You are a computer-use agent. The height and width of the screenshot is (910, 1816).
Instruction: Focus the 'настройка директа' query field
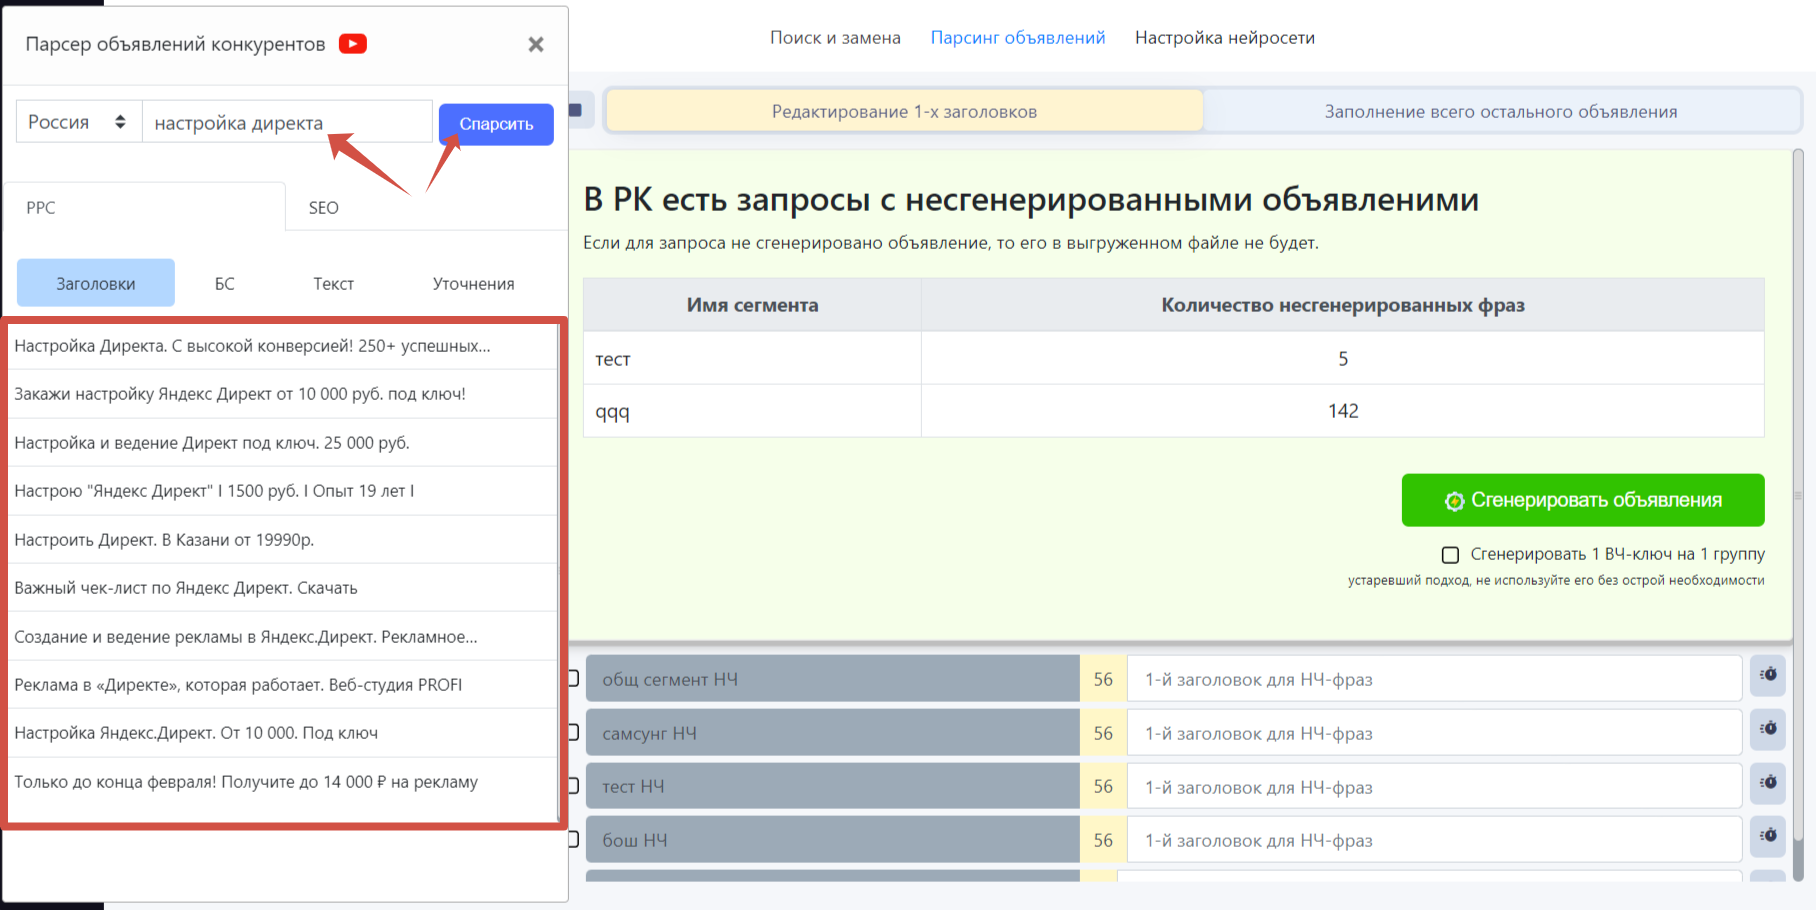coord(287,122)
